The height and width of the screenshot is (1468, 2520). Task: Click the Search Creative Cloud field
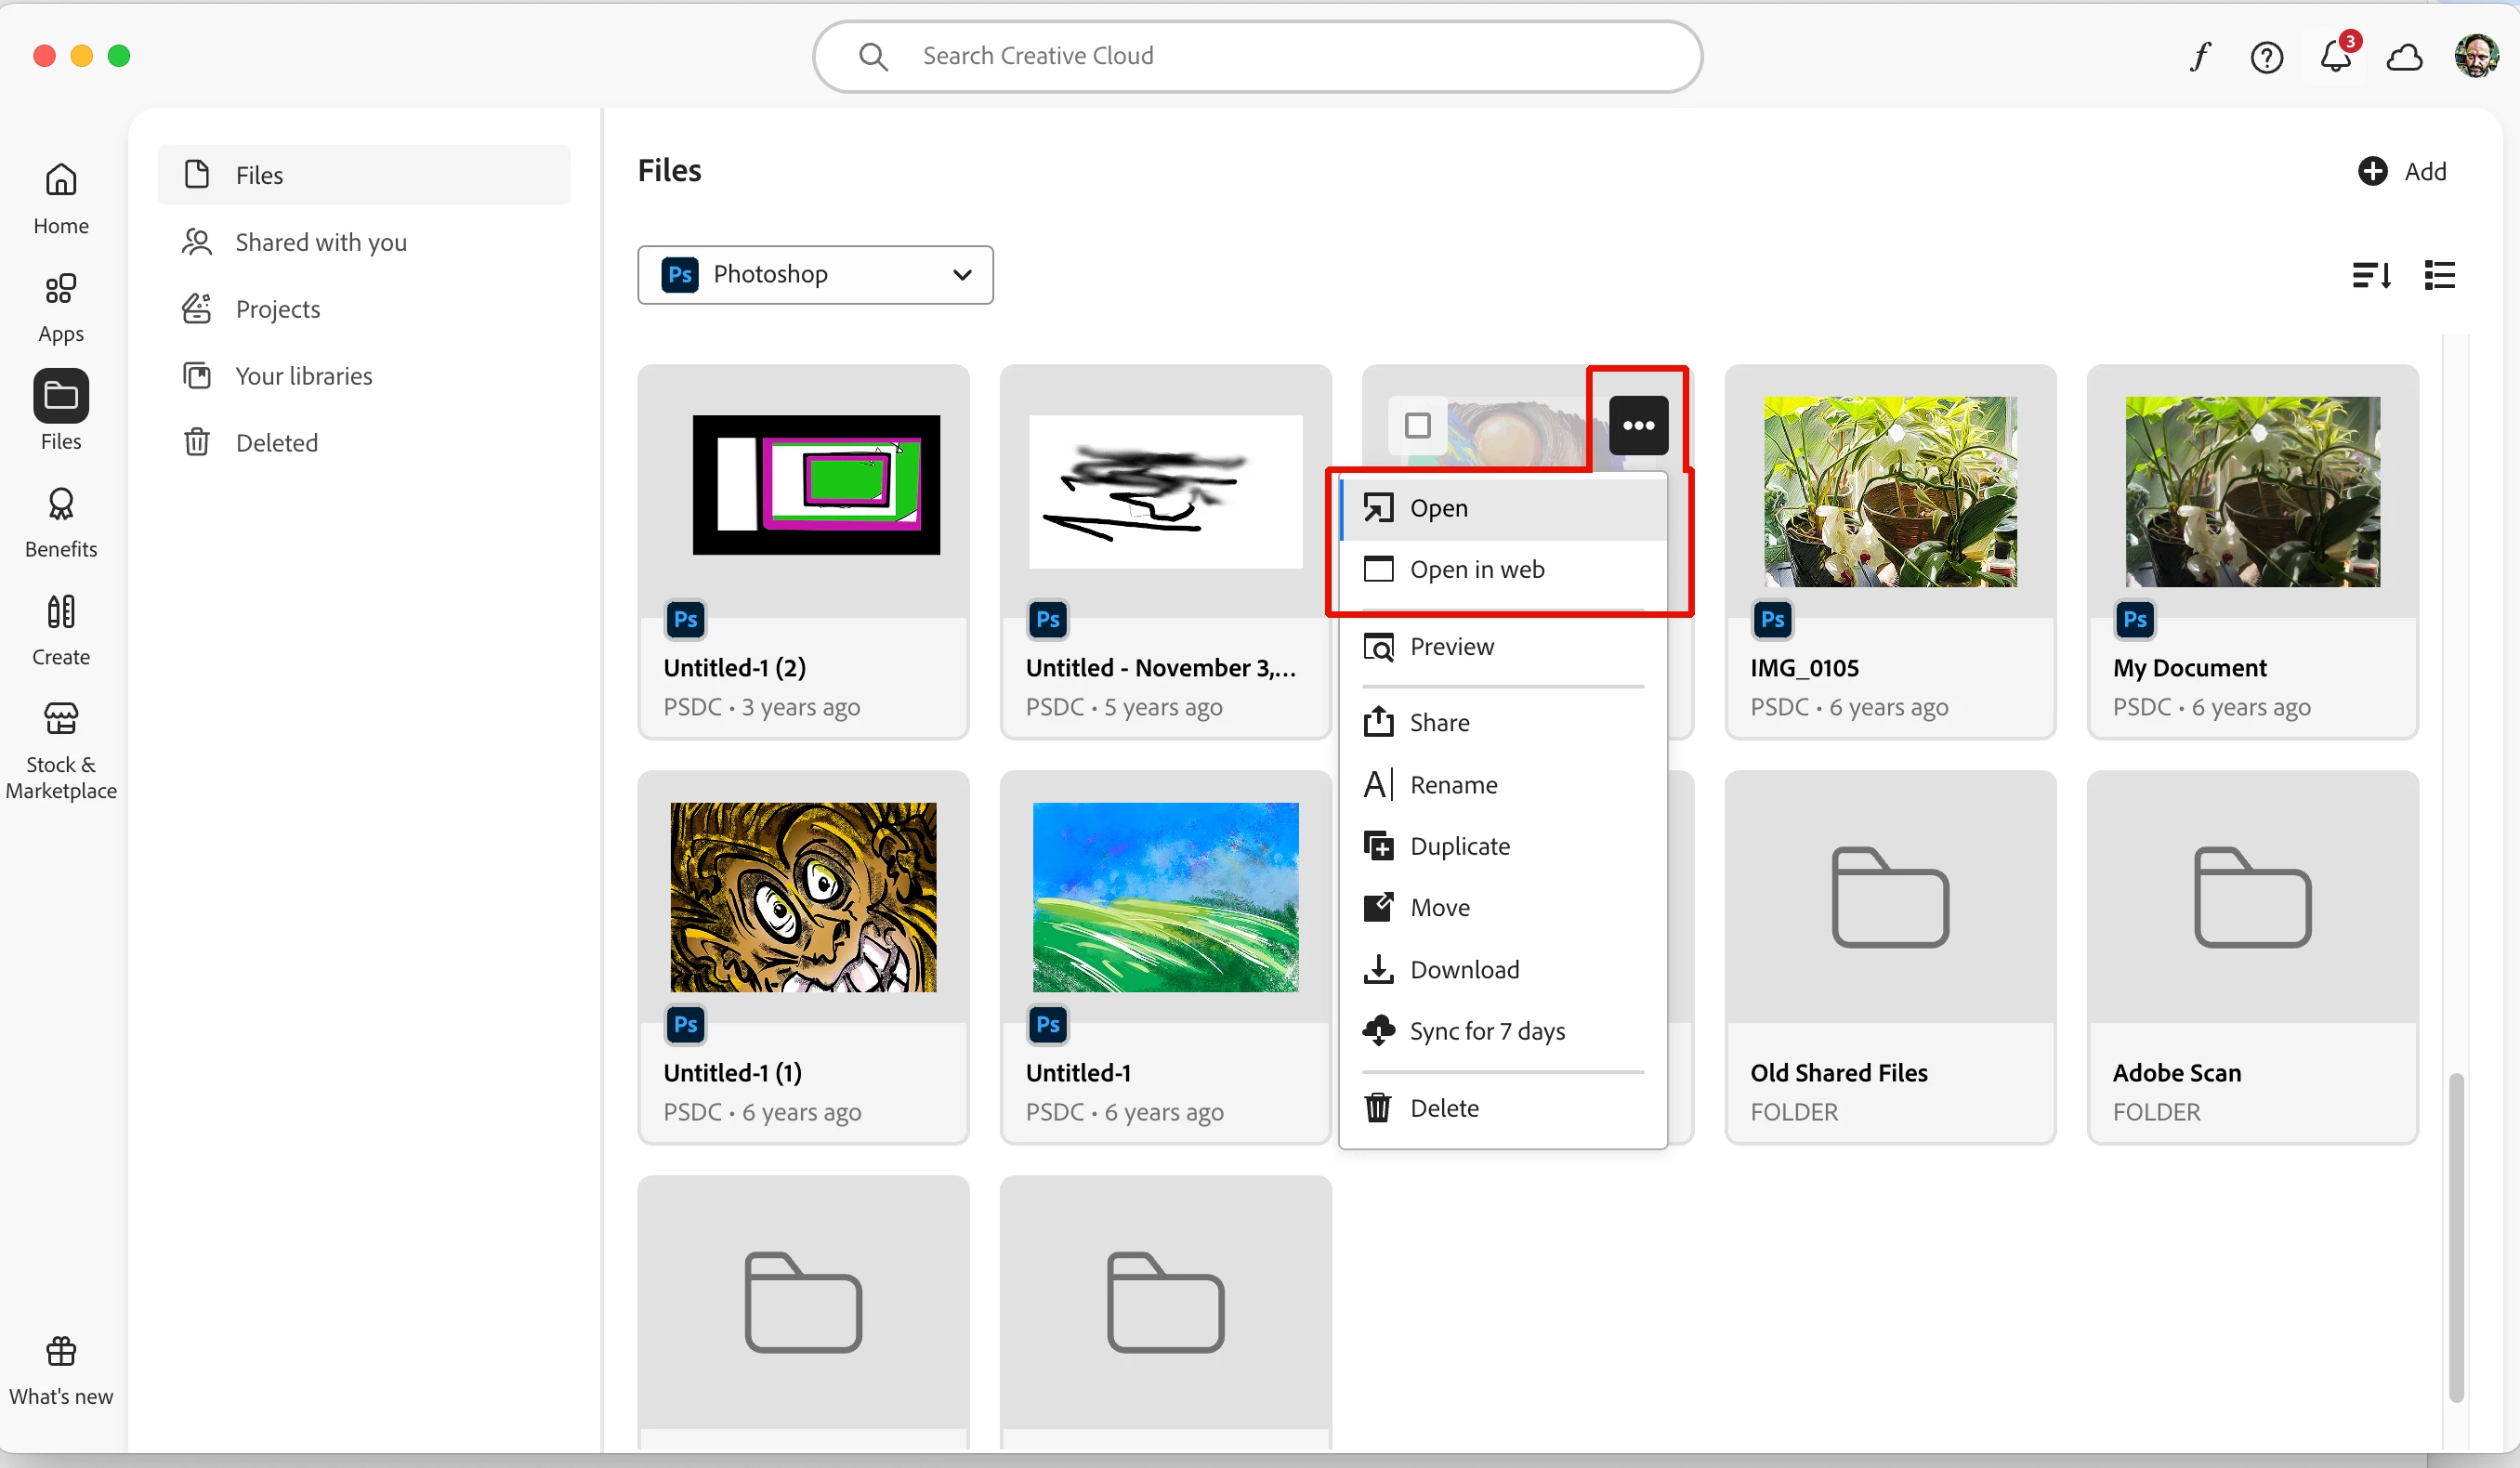[x=1257, y=56]
